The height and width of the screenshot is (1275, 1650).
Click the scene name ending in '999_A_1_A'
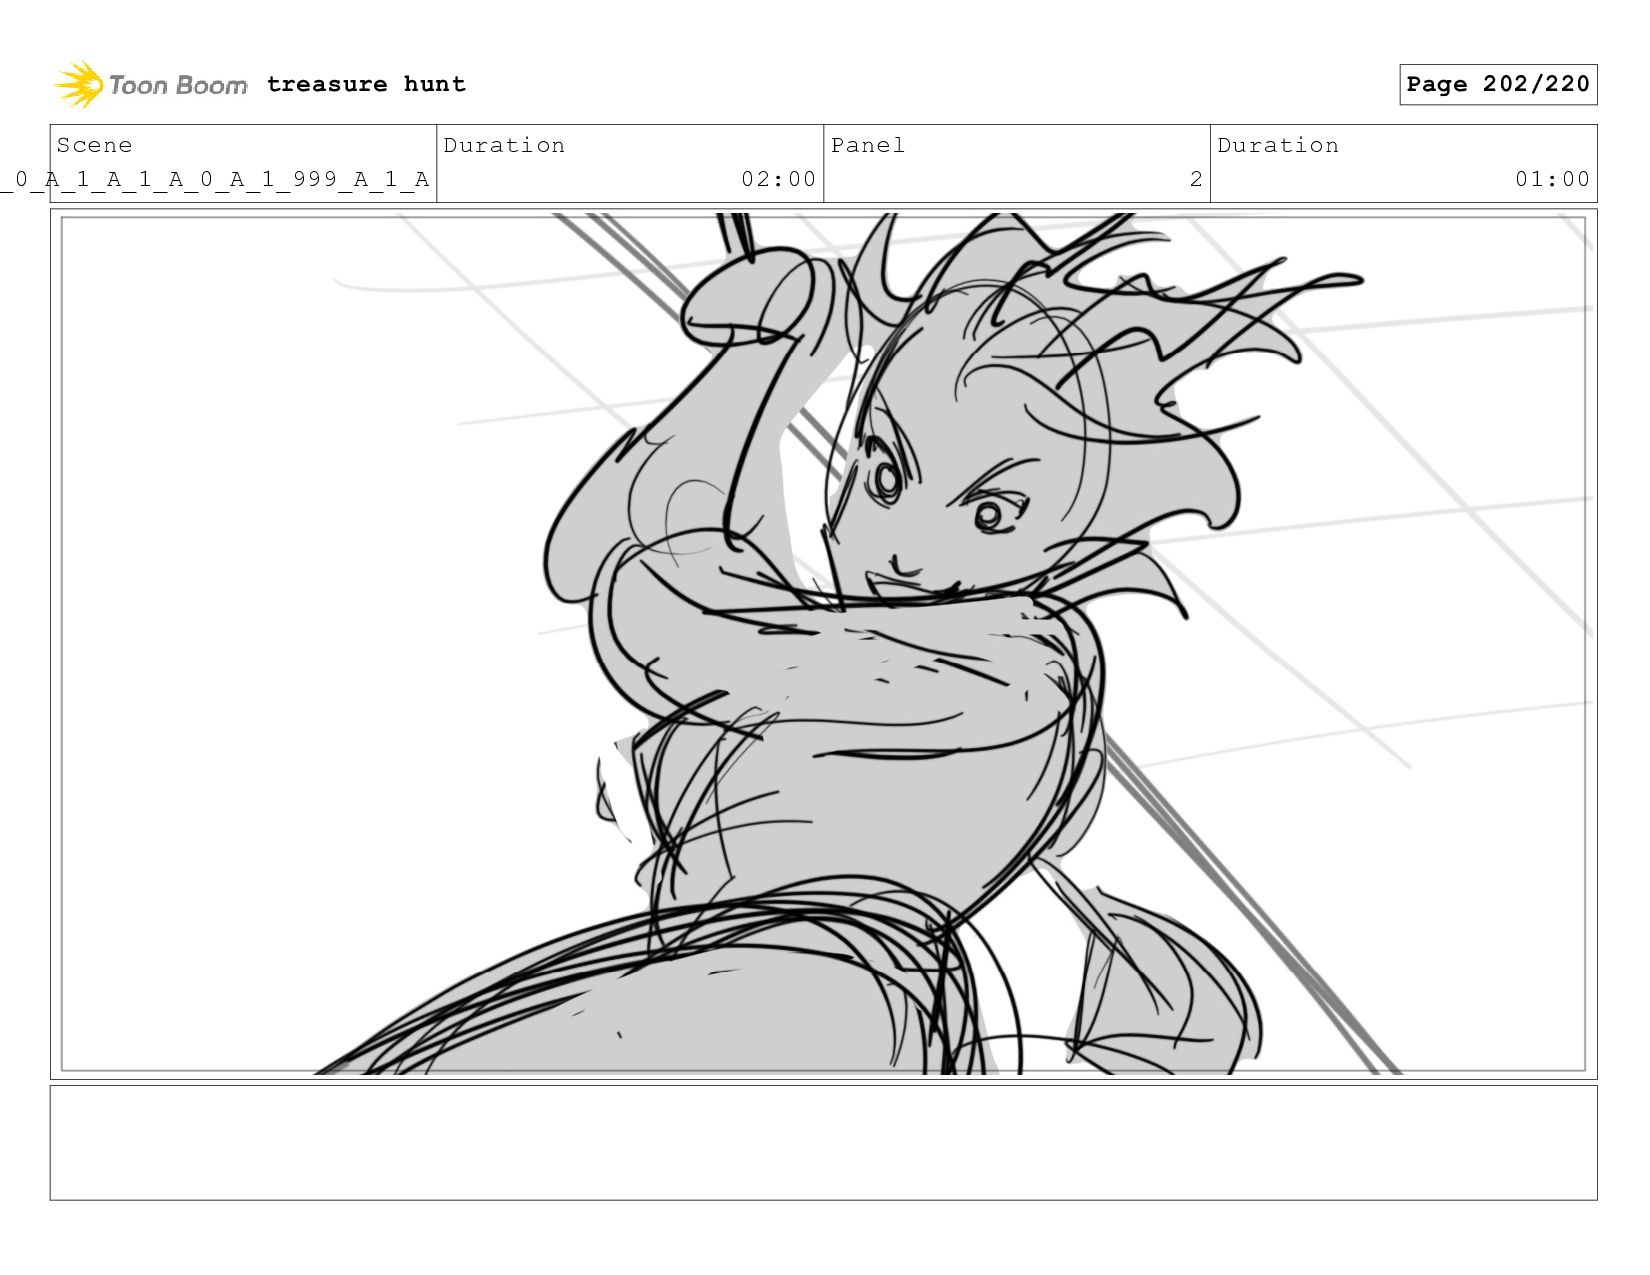coord(215,179)
